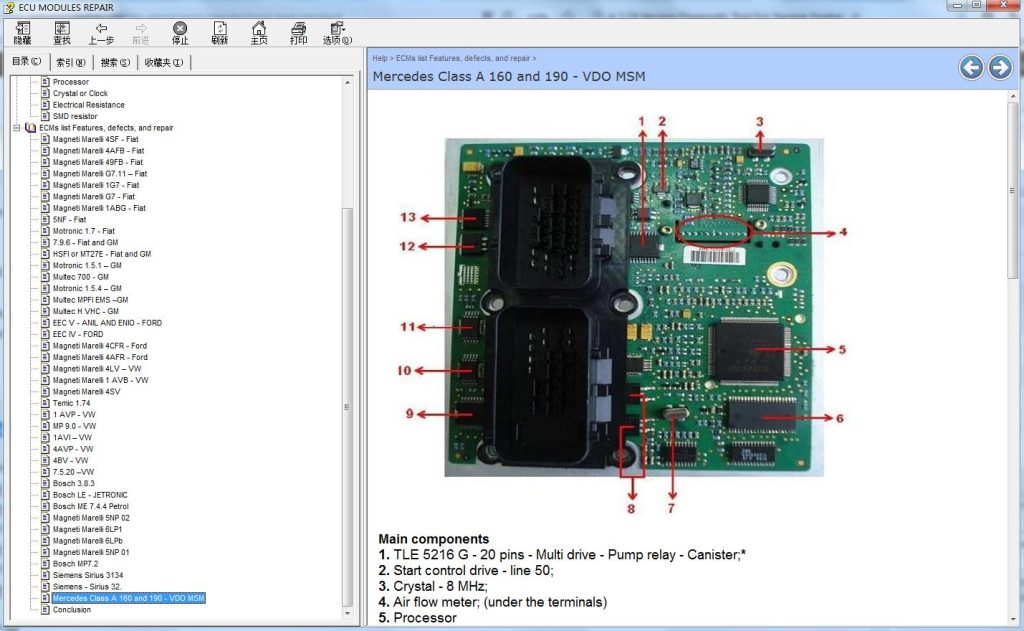Screen dimensions: 1024x631
Task: Click the Locate (查找) toolbar icon
Action: [x=62, y=31]
